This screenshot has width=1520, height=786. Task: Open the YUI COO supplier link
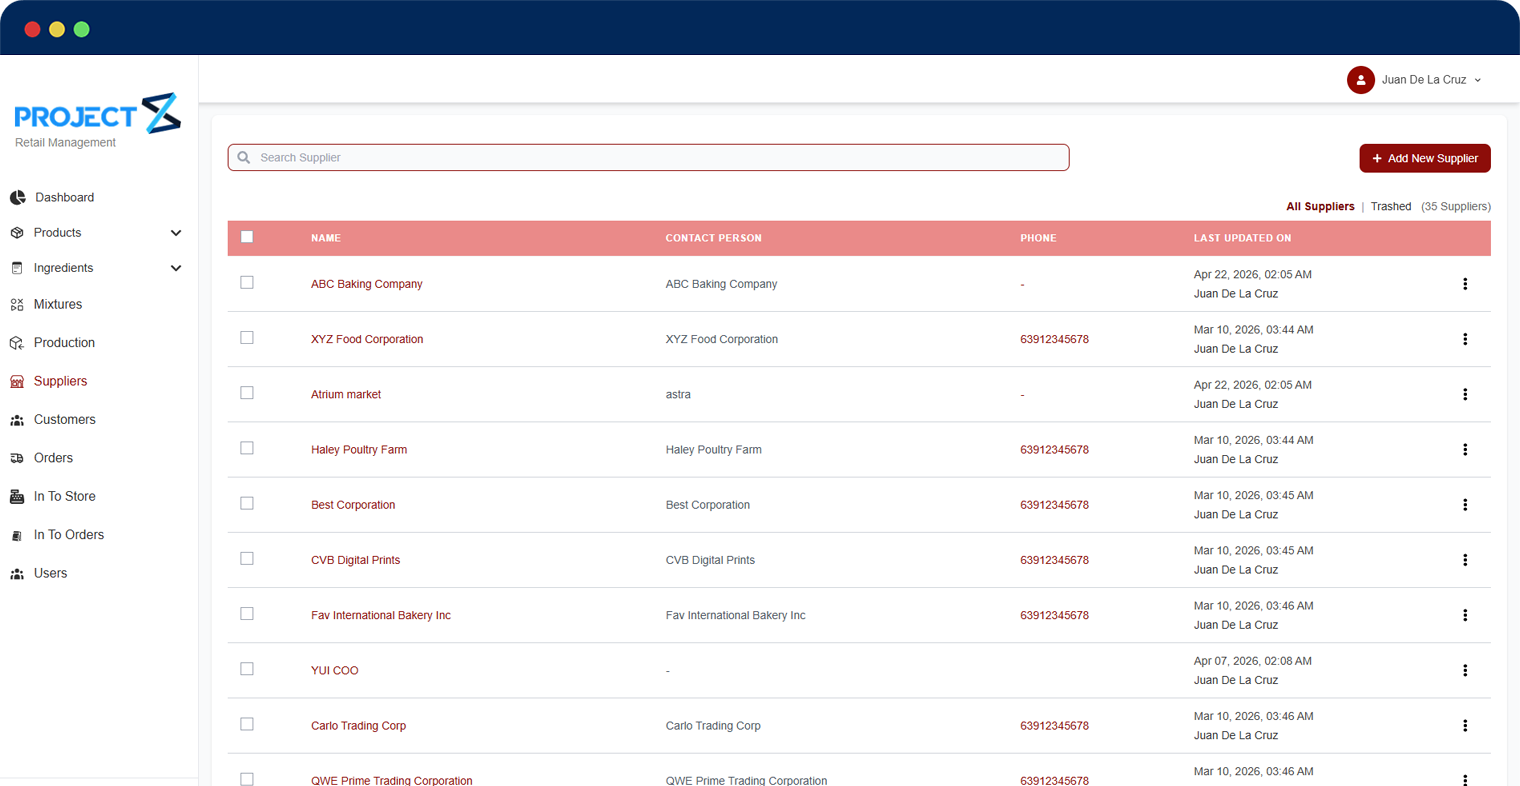[334, 671]
